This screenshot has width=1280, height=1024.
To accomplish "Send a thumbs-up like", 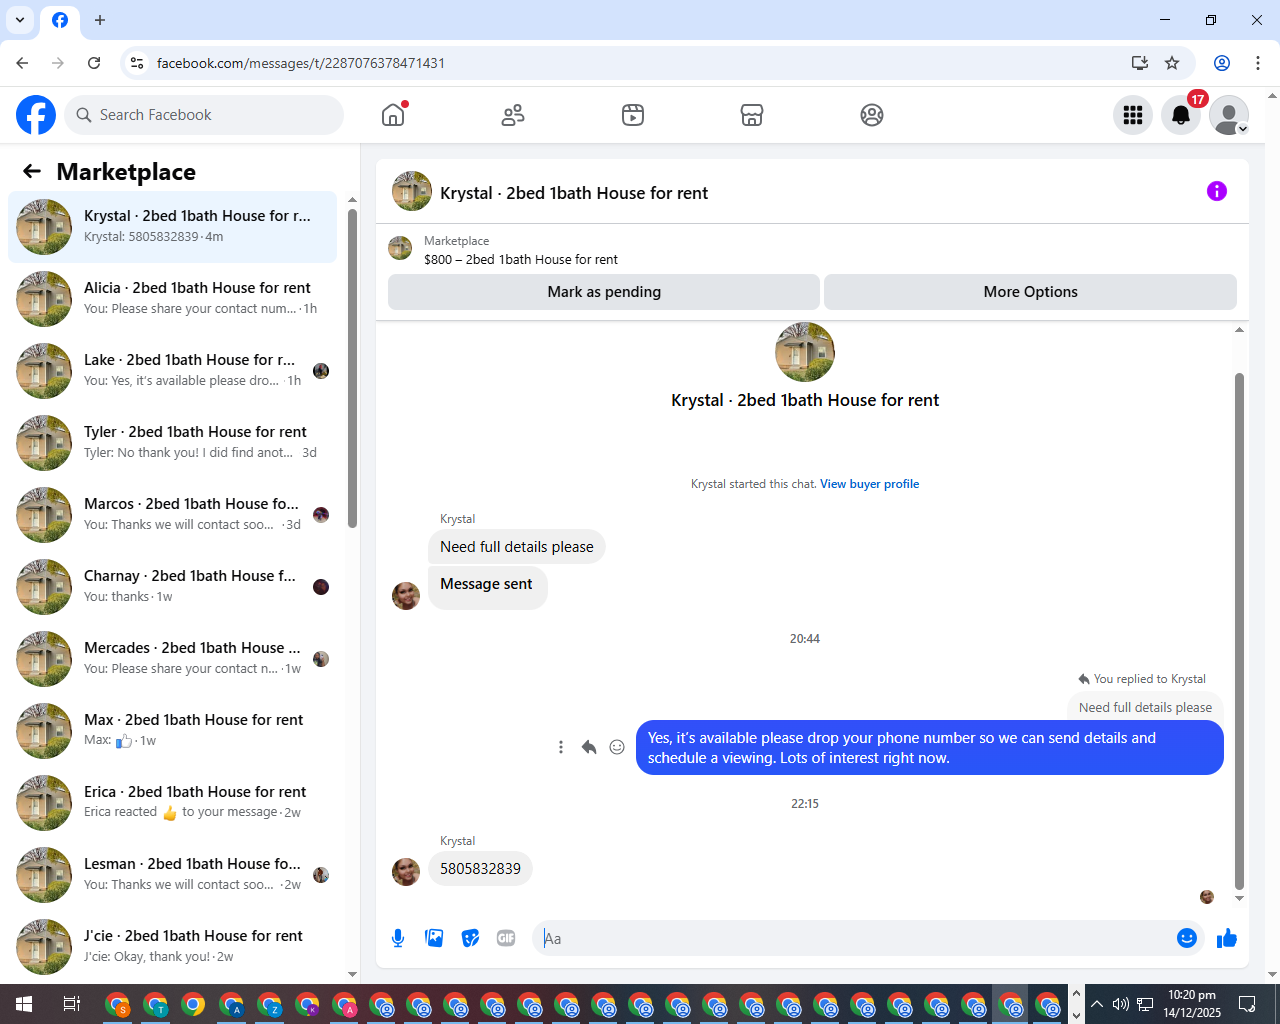I will point(1227,938).
